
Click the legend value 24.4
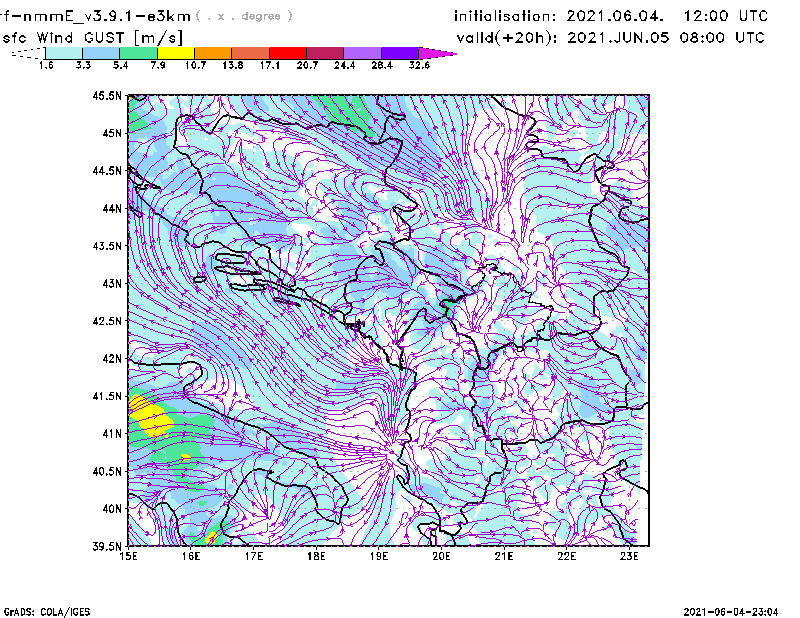point(344,65)
